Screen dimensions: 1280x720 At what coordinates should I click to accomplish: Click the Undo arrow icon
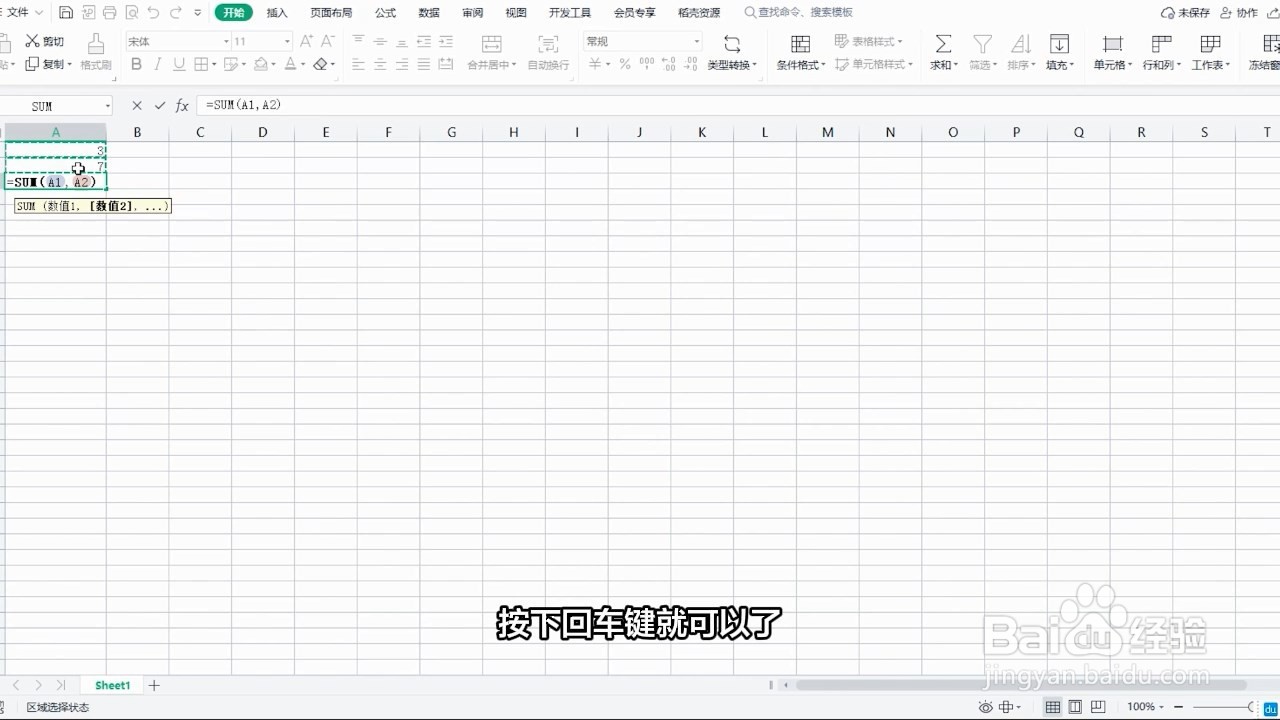(153, 13)
